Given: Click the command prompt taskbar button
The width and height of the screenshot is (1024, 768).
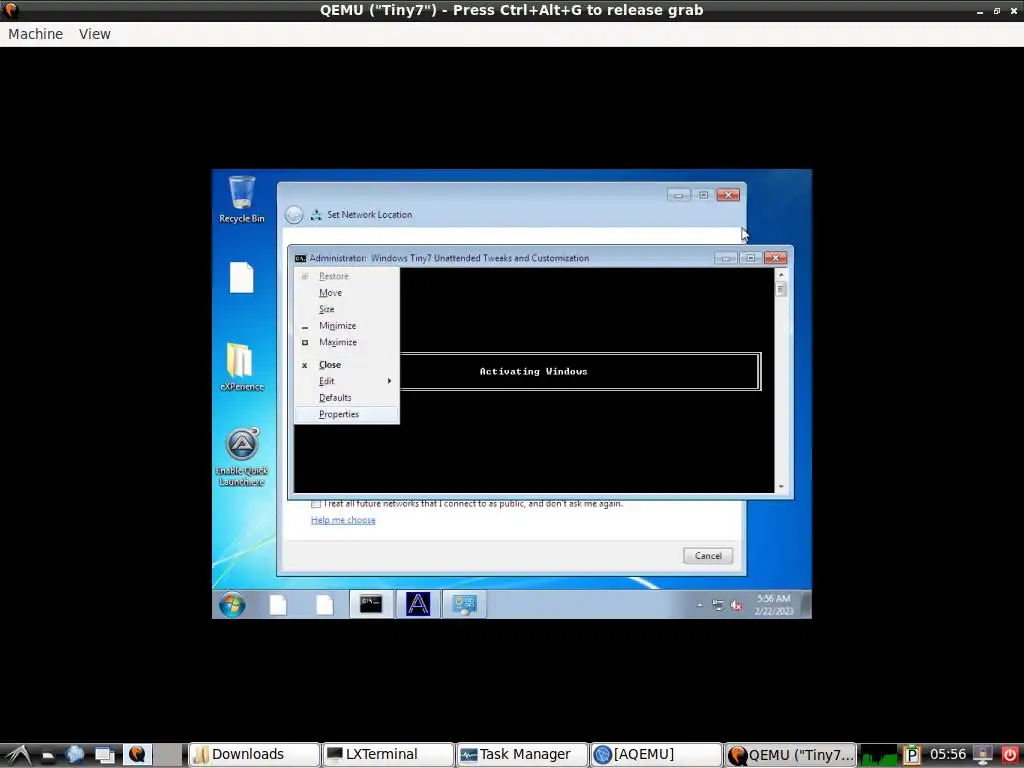Looking at the screenshot, I should [371, 604].
